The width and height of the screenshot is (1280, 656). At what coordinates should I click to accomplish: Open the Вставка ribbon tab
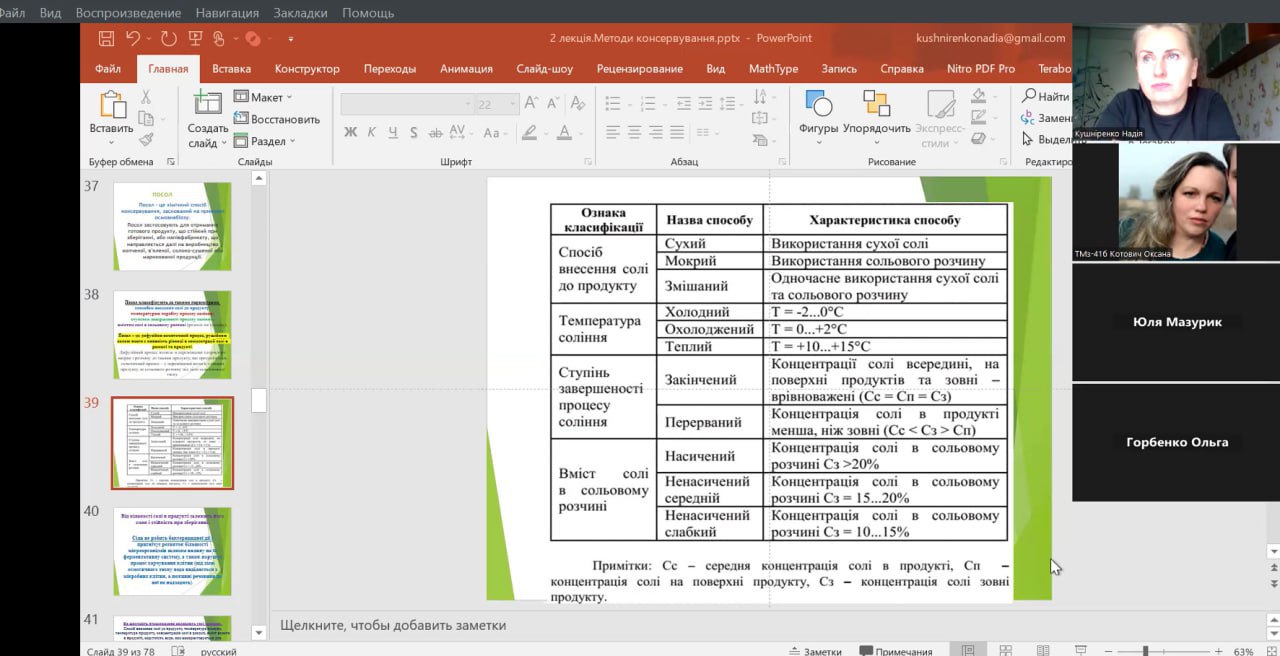[x=231, y=69]
